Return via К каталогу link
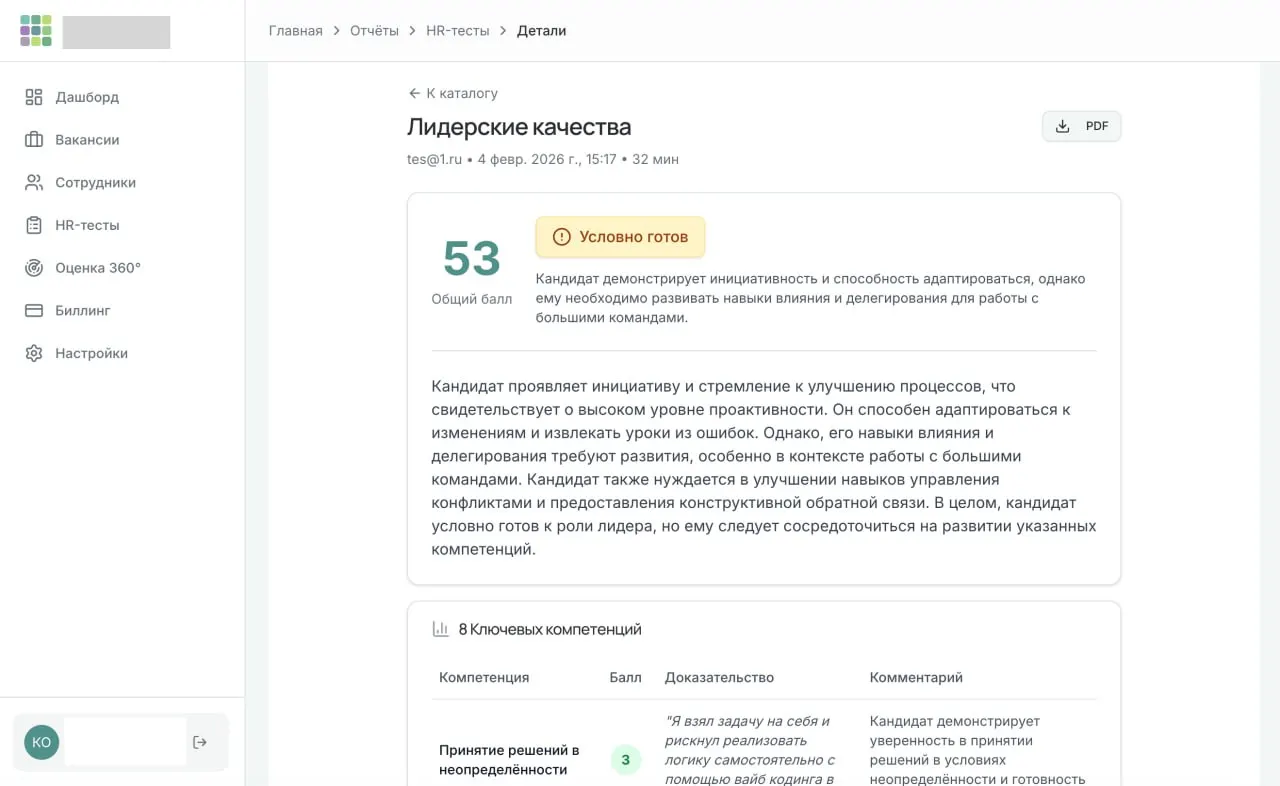 453,93
